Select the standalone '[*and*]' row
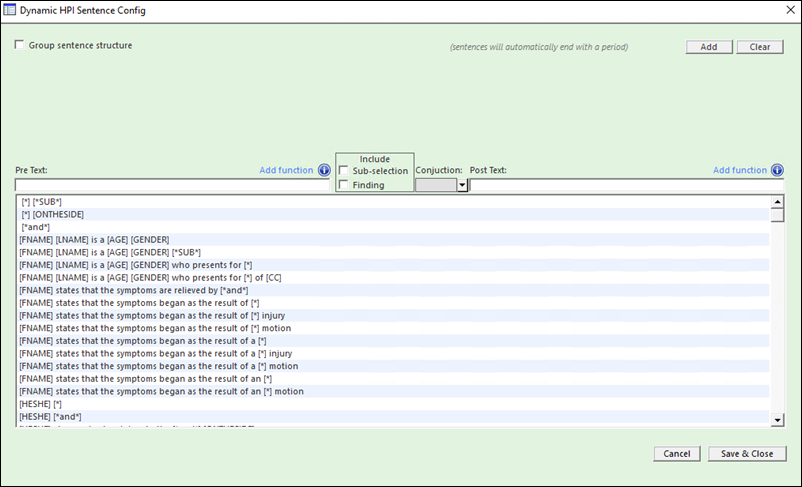This screenshot has width=802, height=487. pyautogui.click(x=393, y=227)
